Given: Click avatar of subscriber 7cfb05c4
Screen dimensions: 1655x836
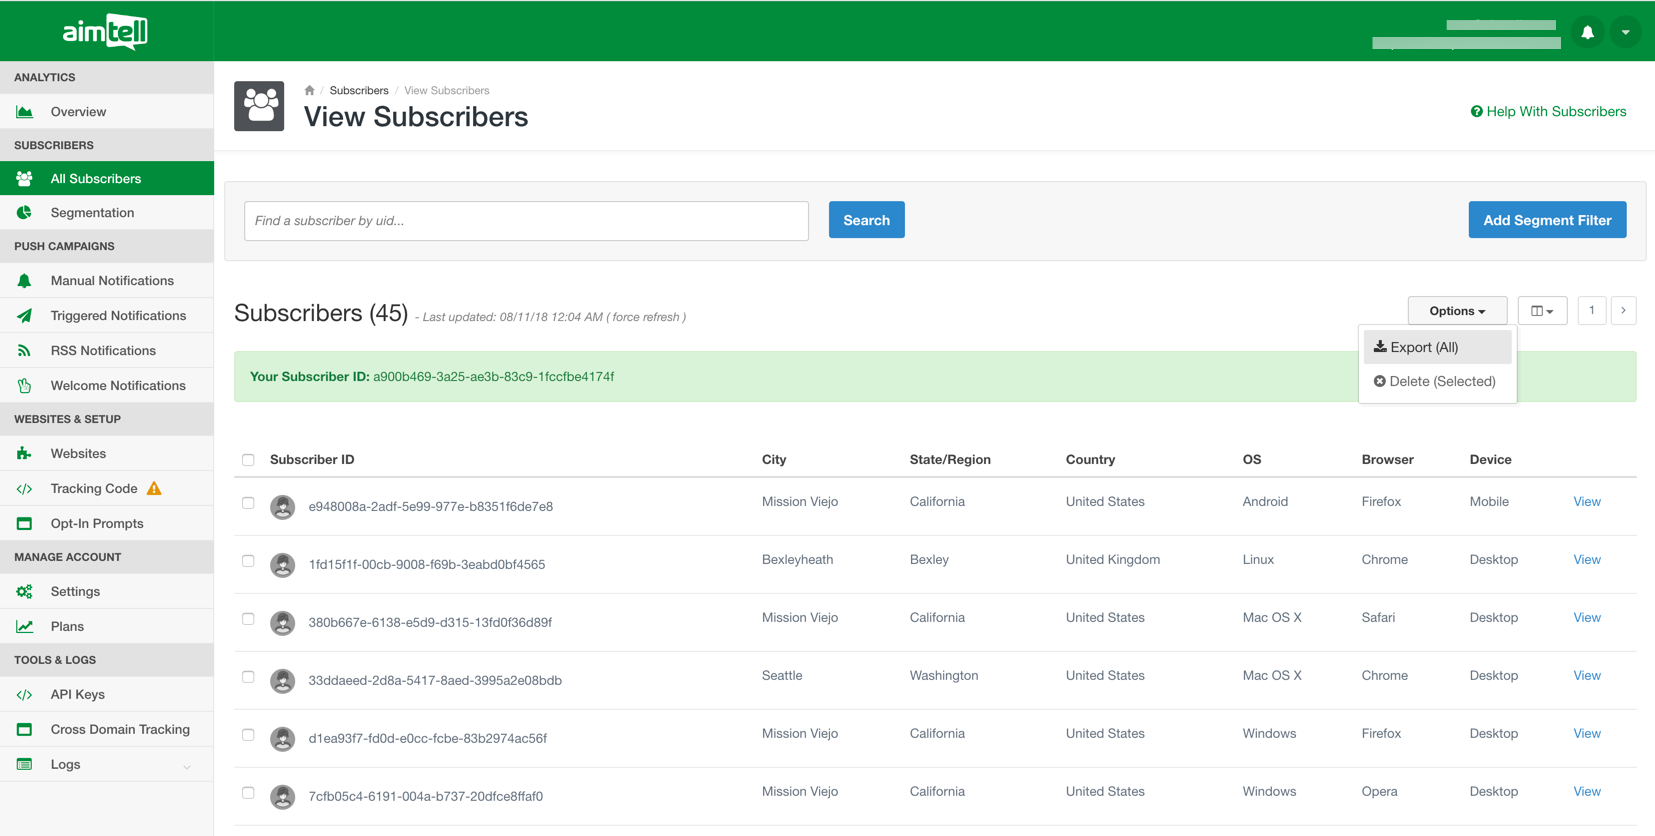Looking at the screenshot, I should click(283, 797).
